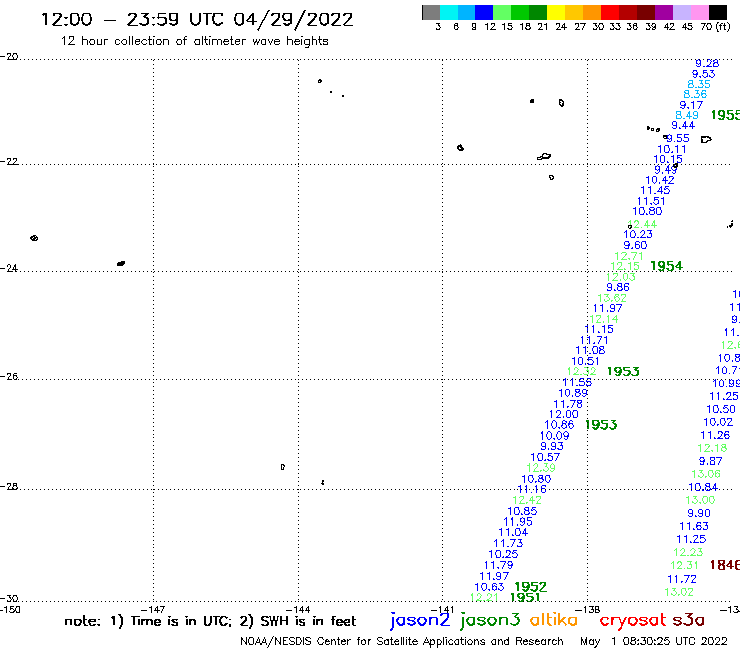
Task: Select the green reading 12.71
Action: coord(629,256)
